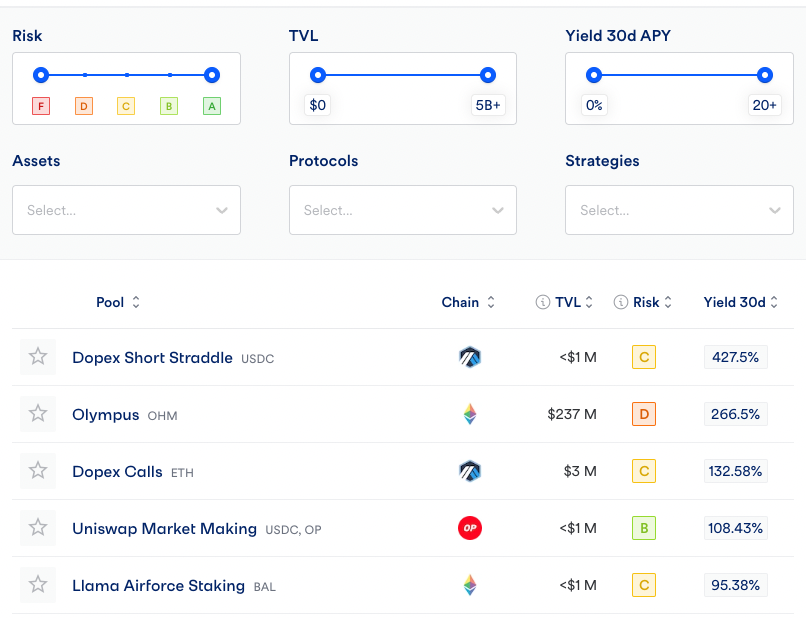
Task: Click the 95.38% yield value
Action: click(x=736, y=585)
